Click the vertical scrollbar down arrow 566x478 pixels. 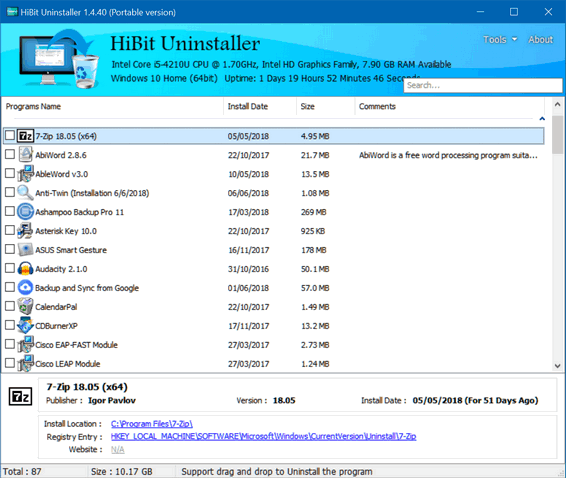558,366
